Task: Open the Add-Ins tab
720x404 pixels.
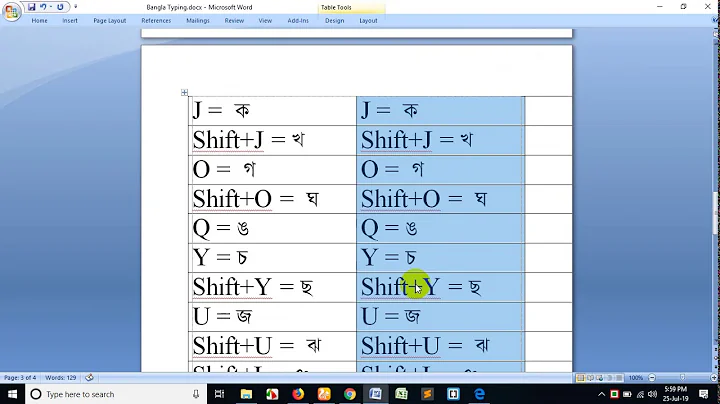Action: point(298,21)
